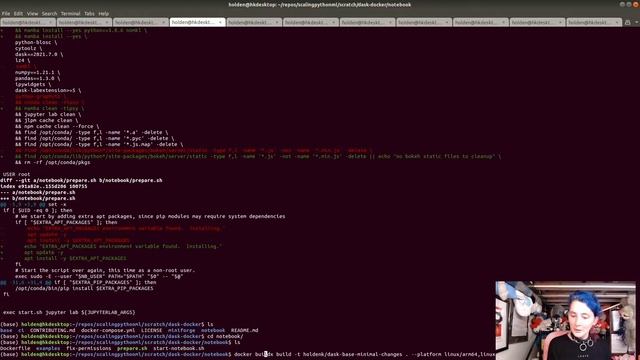This screenshot has width=640, height=360.
Task: Click 'prepare.sh' in the bottom ls output
Action: (x=132, y=348)
